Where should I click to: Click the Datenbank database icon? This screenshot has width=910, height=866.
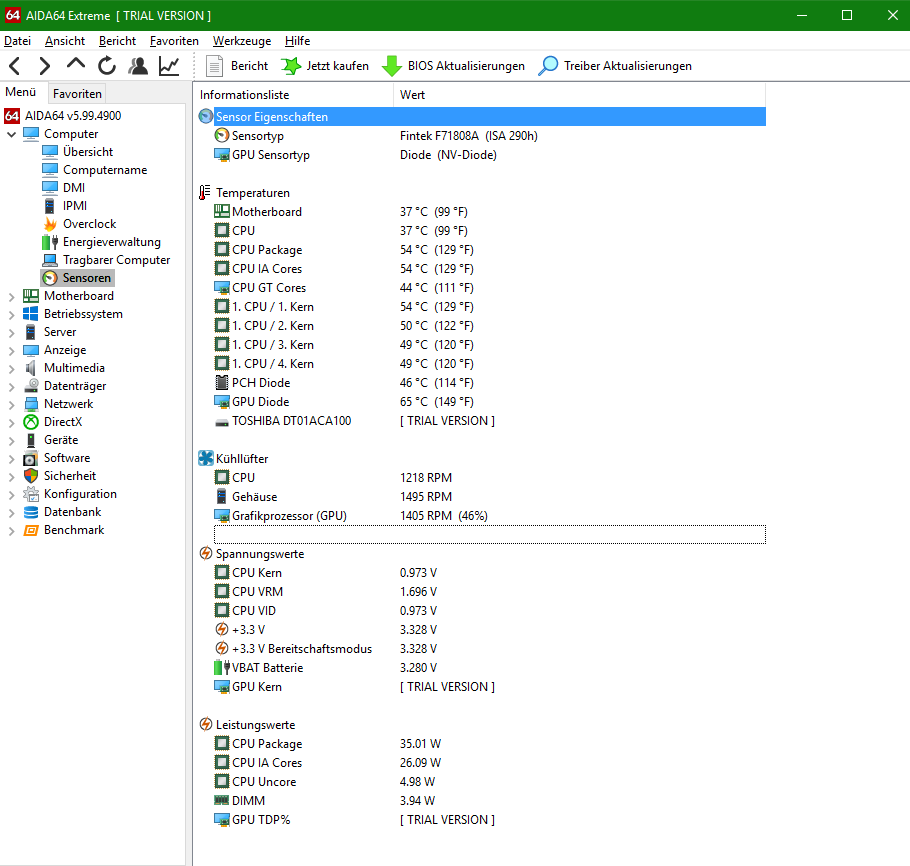31,512
